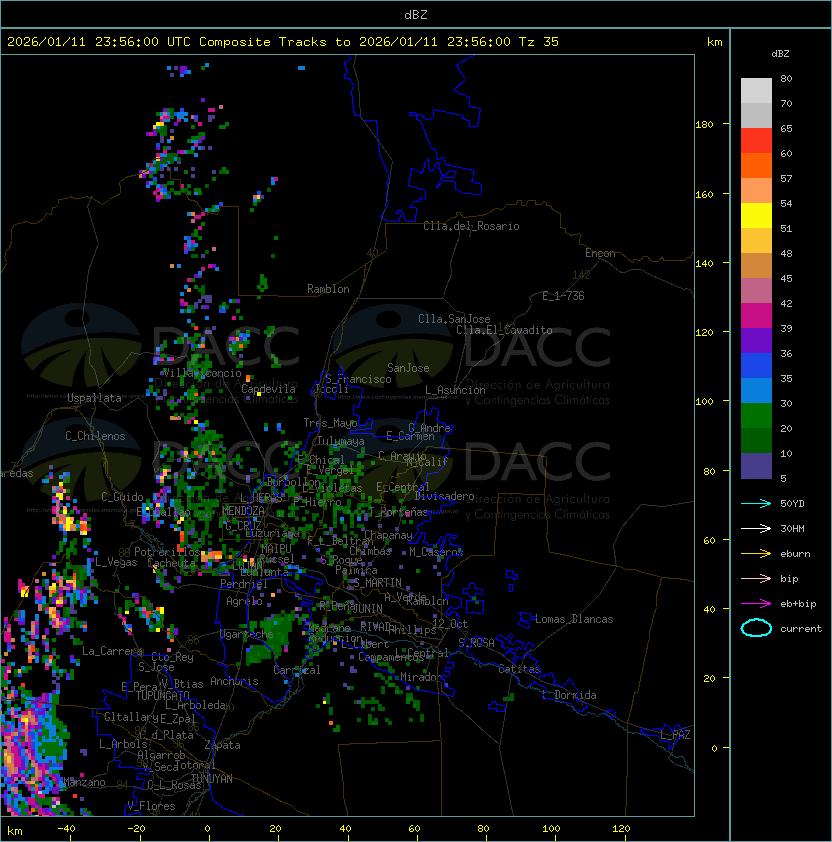This screenshot has width=832, height=842.
Task: Pick the bright green 30 dBZ swatch
Action: click(756, 416)
